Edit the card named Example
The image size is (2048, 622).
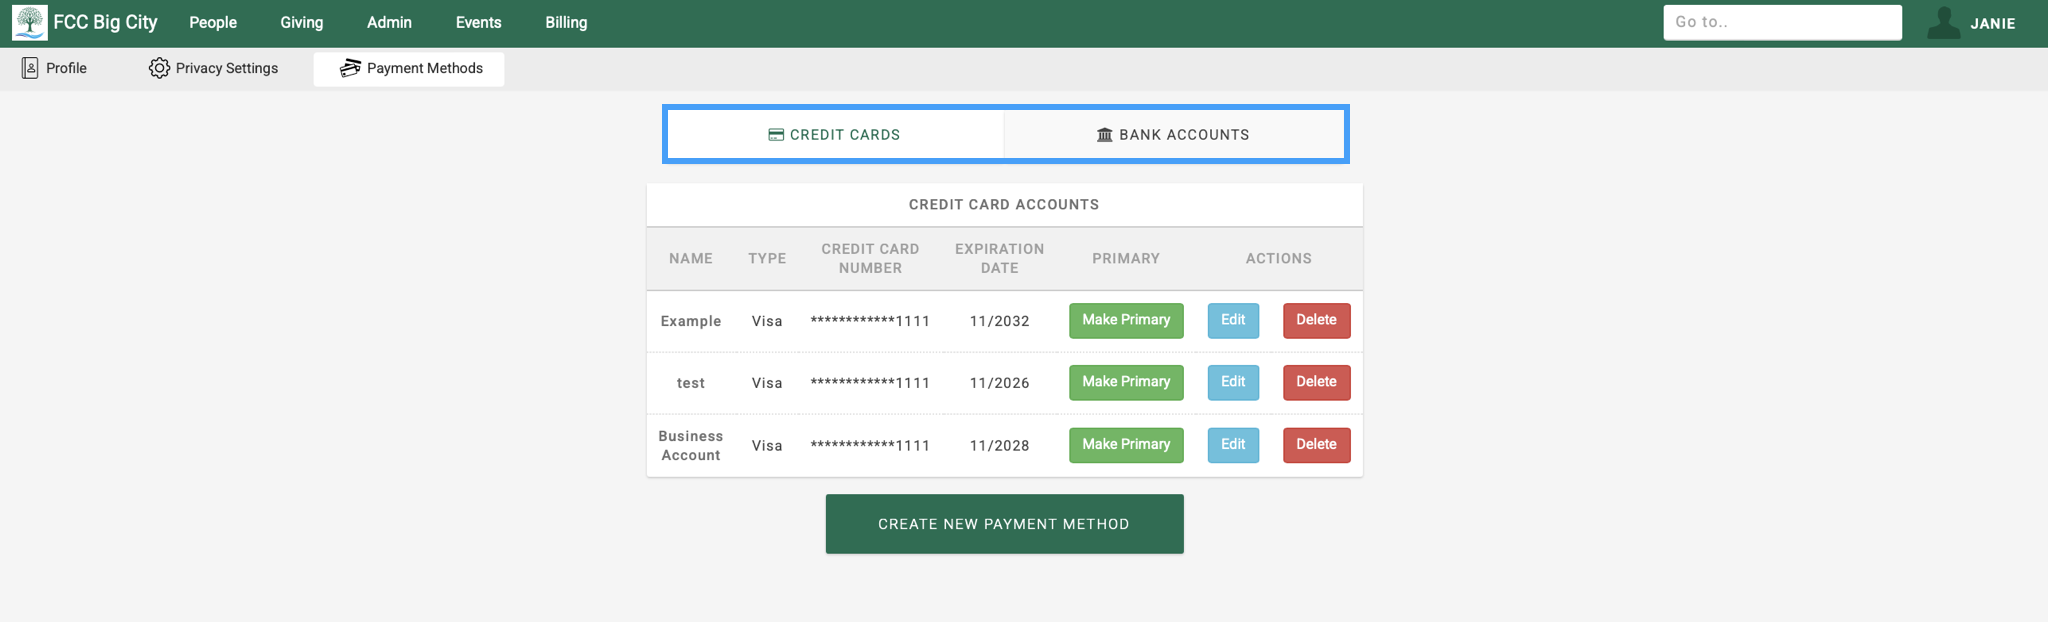point(1232,320)
